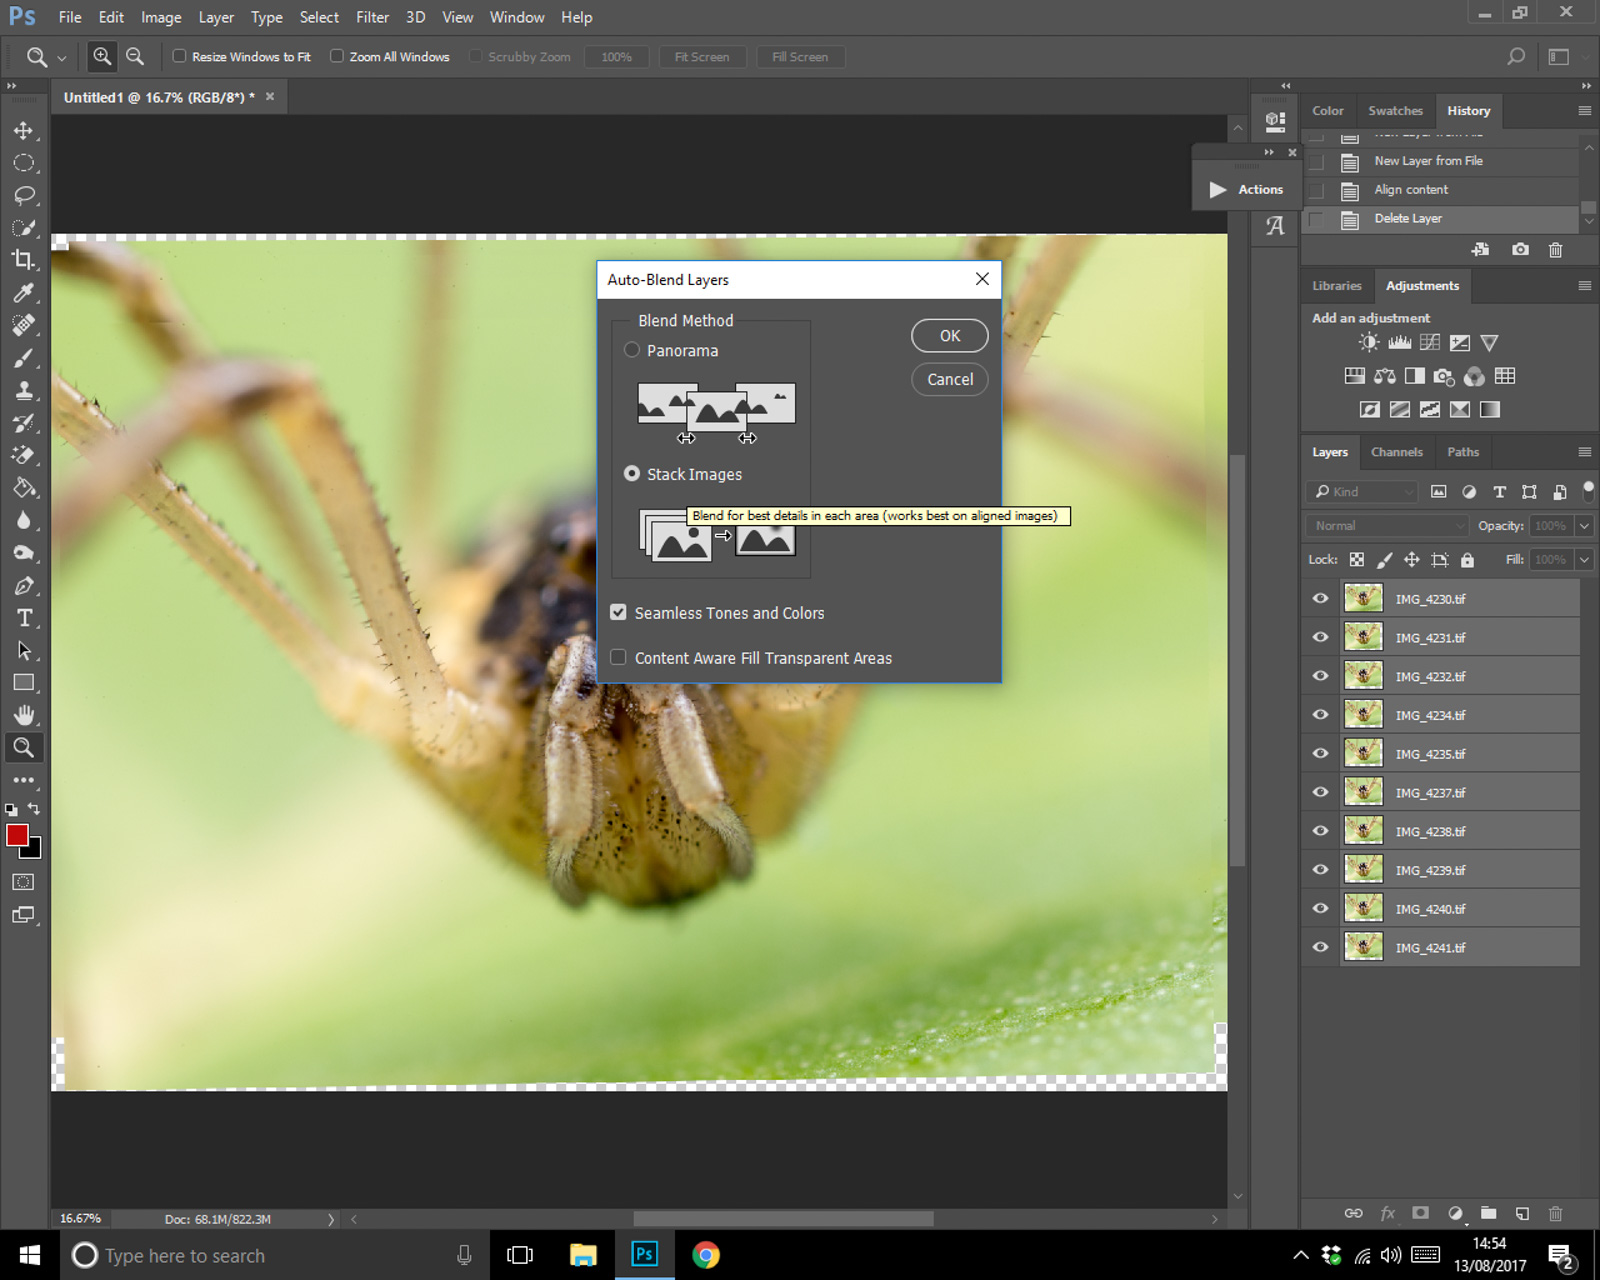The image size is (1600, 1280).
Task: Switch to the Channels tab
Action: pos(1397,452)
